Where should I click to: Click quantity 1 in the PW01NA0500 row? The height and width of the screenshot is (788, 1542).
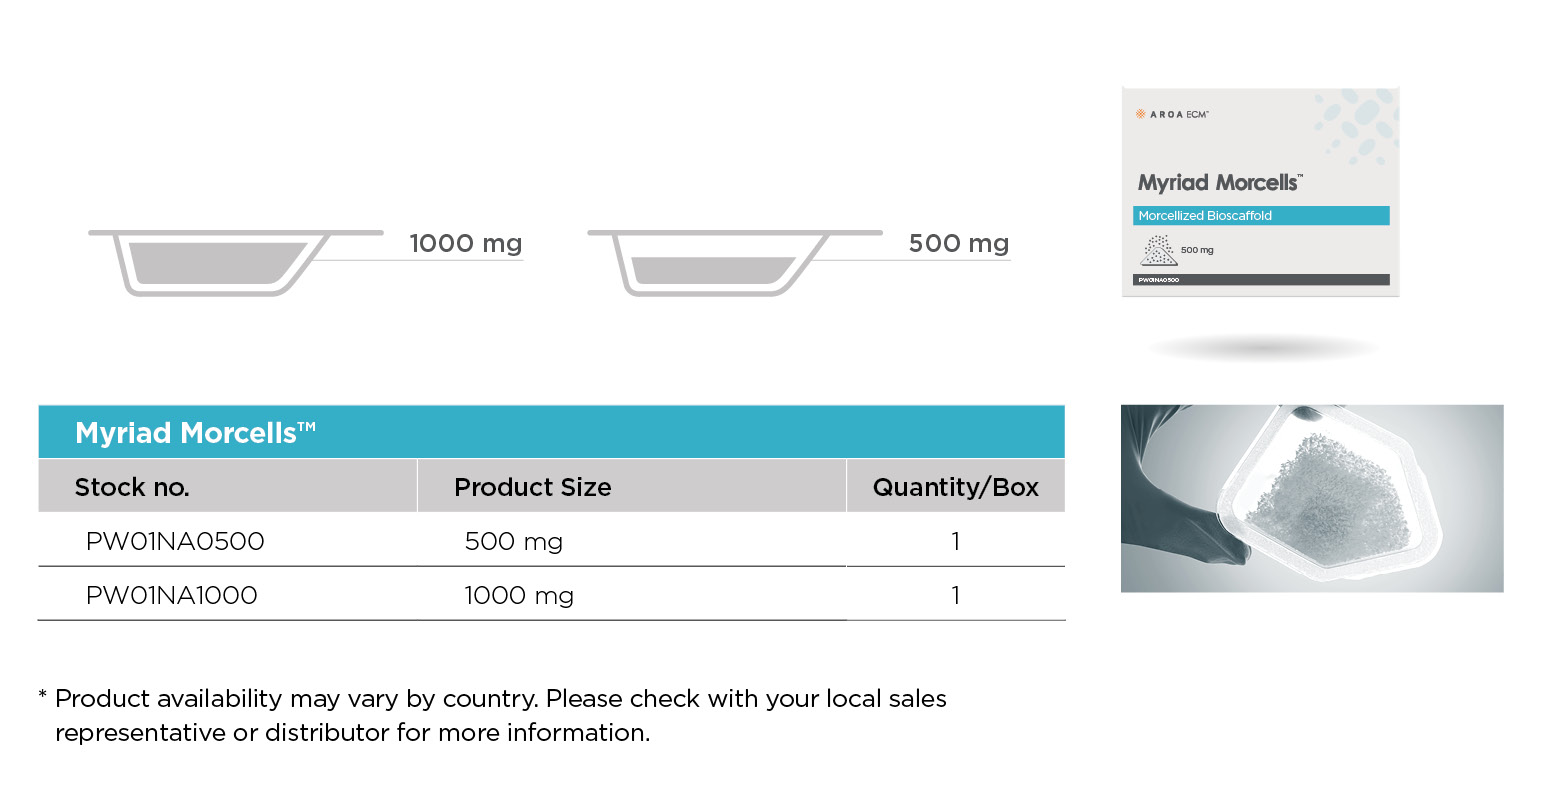(956, 541)
